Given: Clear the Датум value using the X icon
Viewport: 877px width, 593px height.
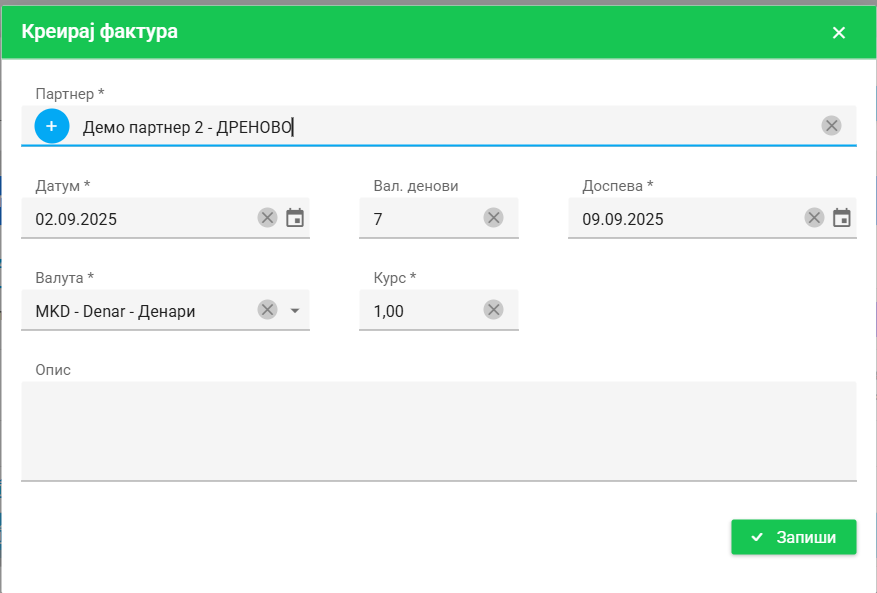Looking at the screenshot, I should pos(264,218).
